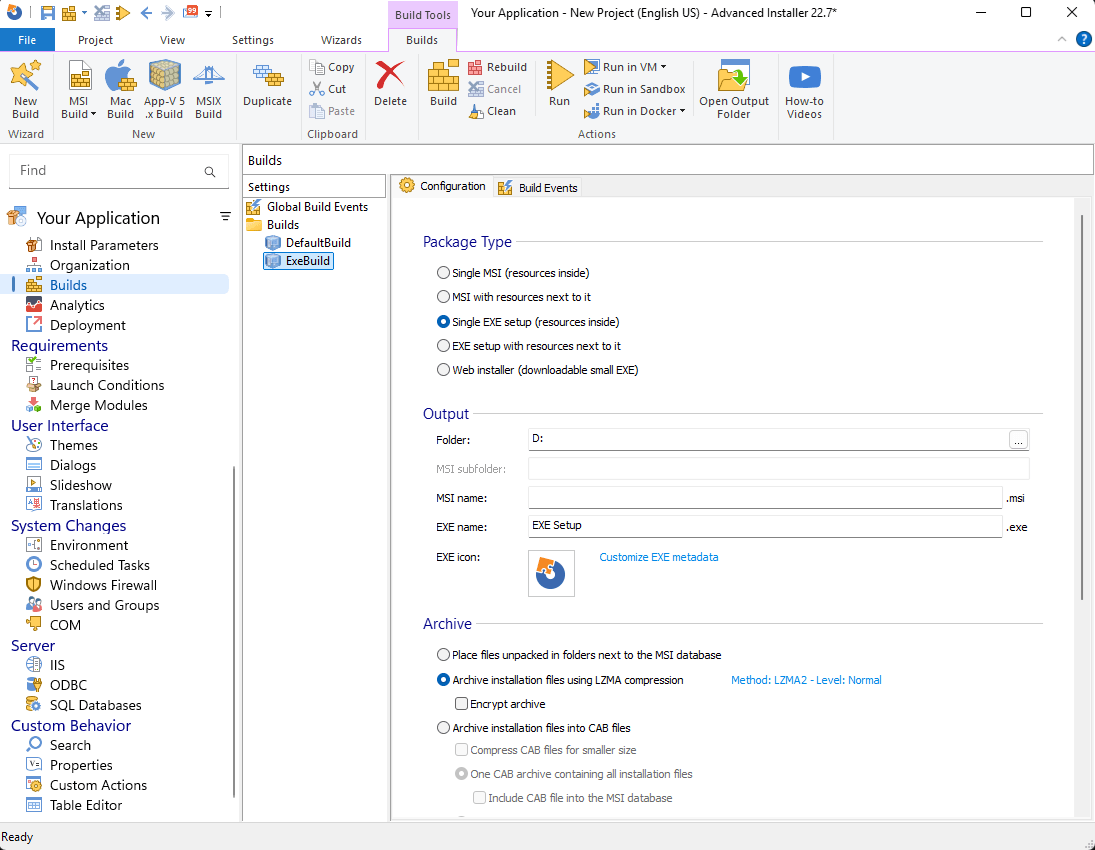Screen dimensions: 1095x850
Task: Click the Customize EXE metadata link
Action: (658, 557)
